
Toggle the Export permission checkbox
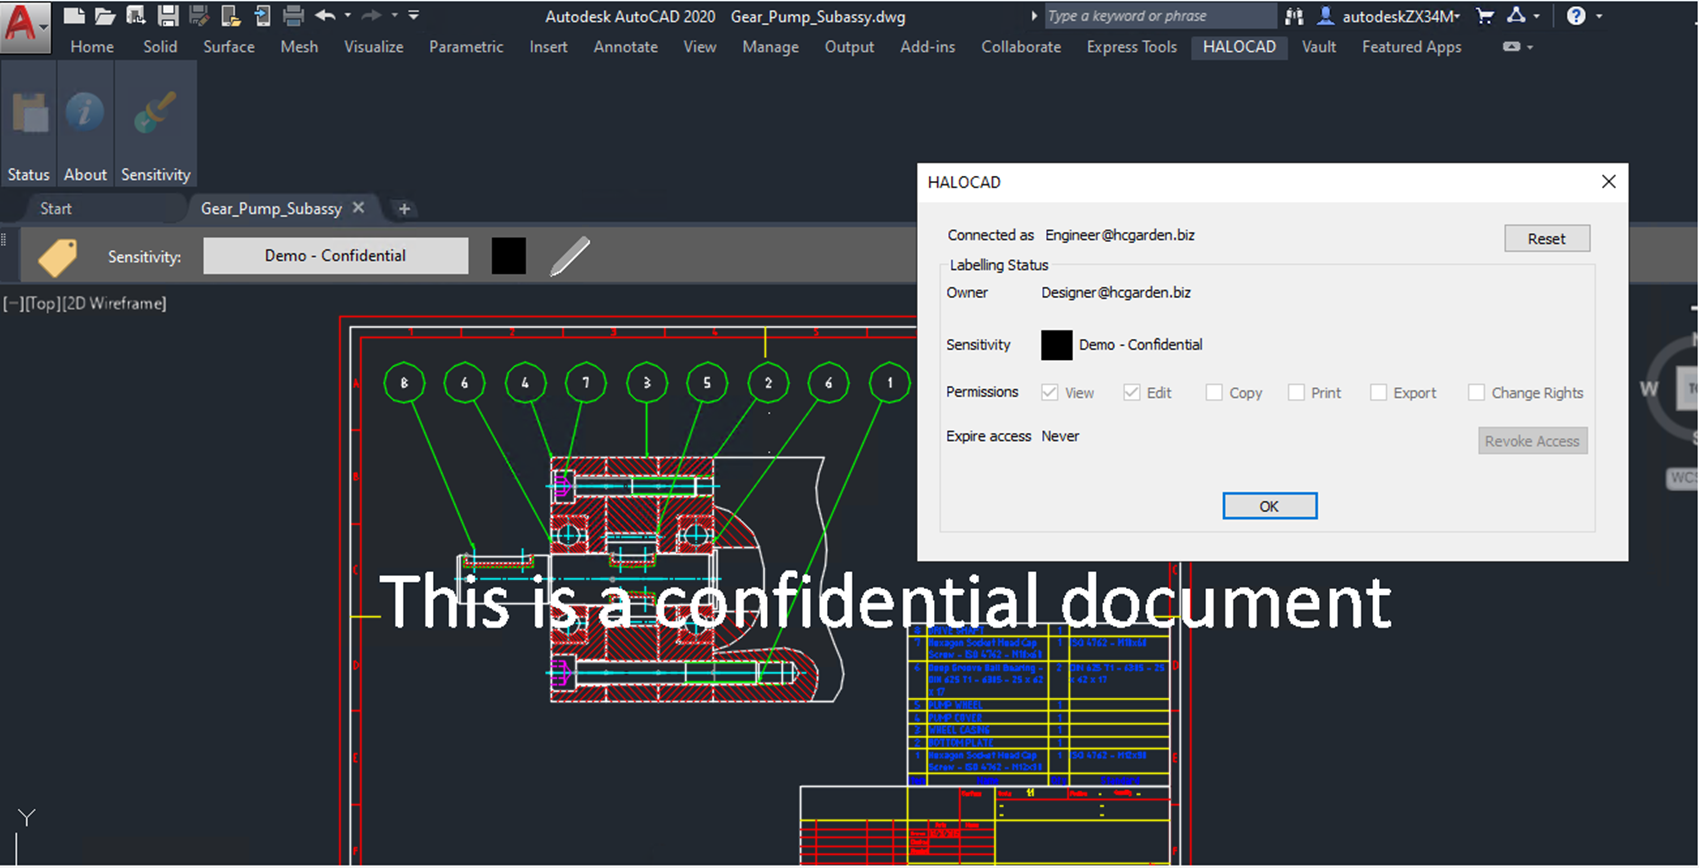[x=1378, y=393]
